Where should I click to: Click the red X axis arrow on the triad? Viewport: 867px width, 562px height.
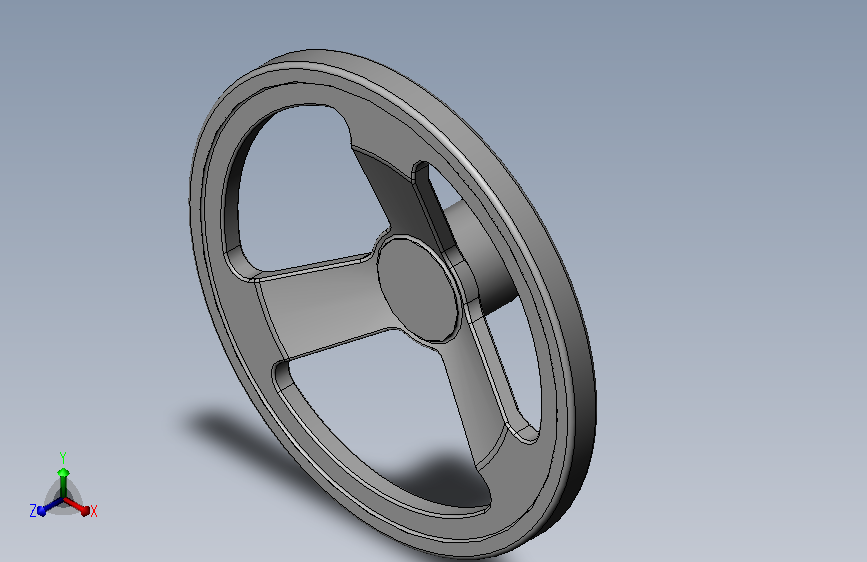(77, 506)
